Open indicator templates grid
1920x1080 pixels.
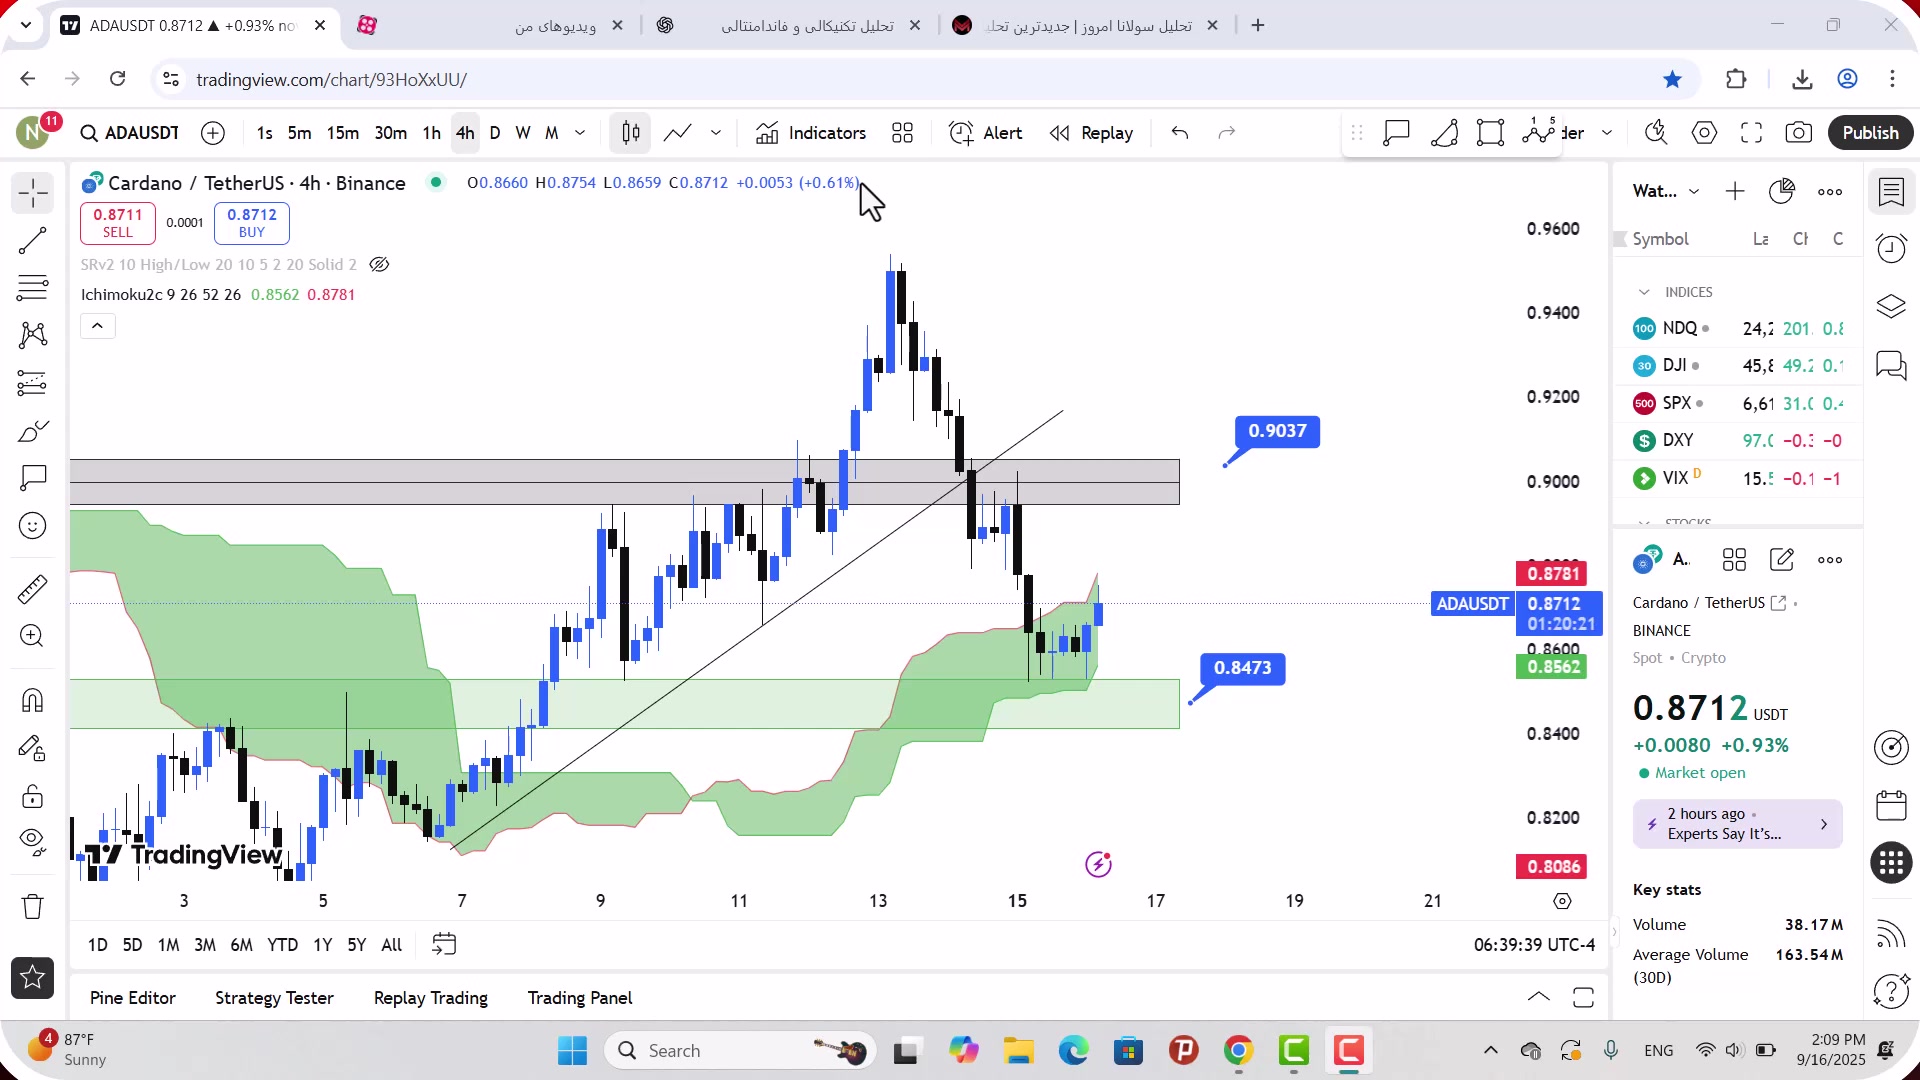coord(903,133)
